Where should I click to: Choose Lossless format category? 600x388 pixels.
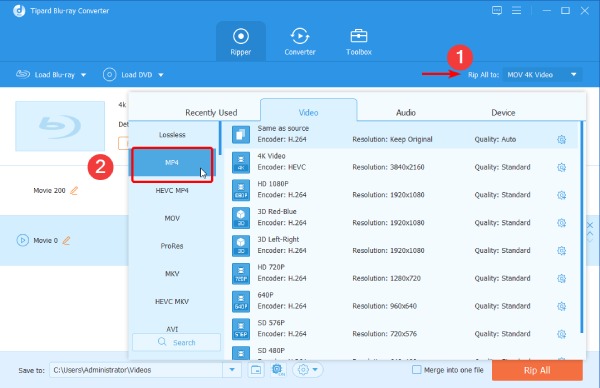tap(172, 135)
